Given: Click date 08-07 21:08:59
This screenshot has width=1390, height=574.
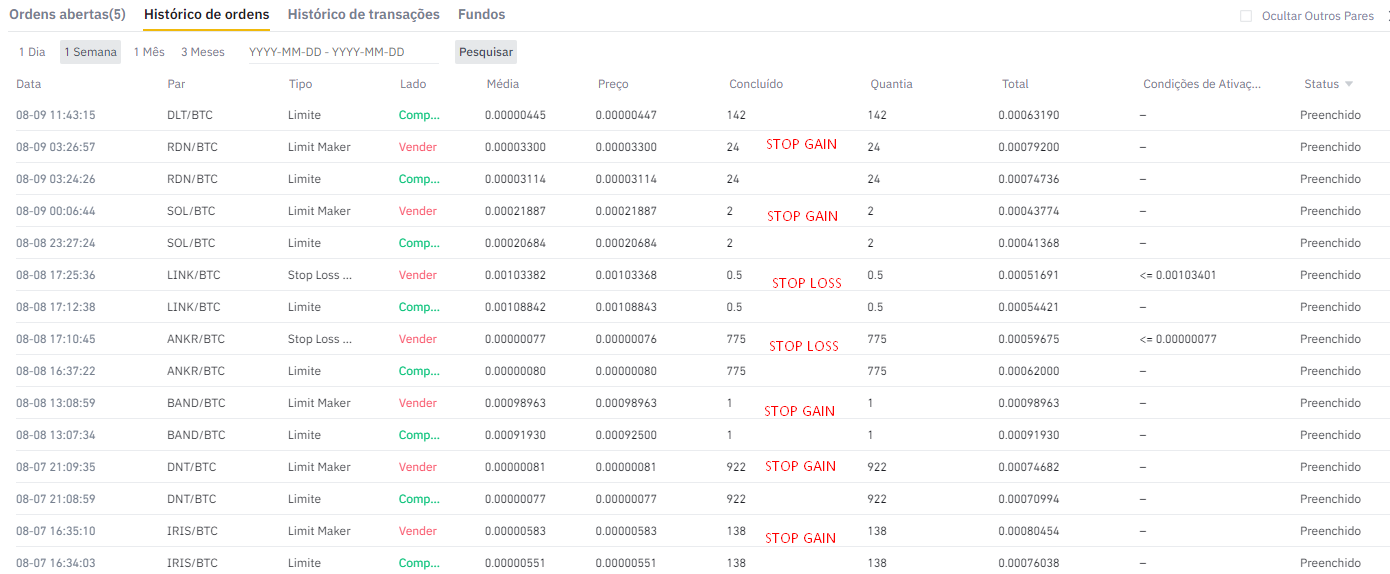Looking at the screenshot, I should (x=56, y=499).
